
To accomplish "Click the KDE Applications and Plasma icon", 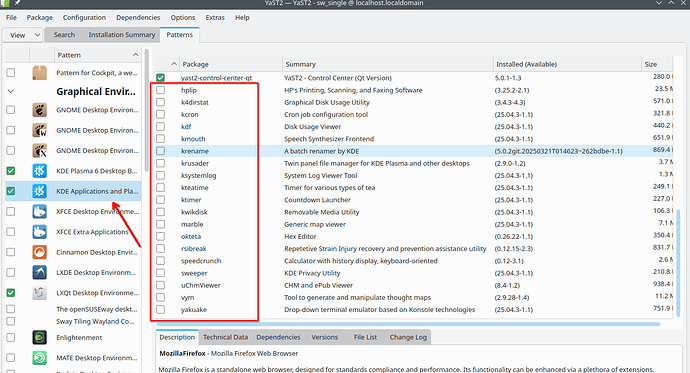I will 40,191.
